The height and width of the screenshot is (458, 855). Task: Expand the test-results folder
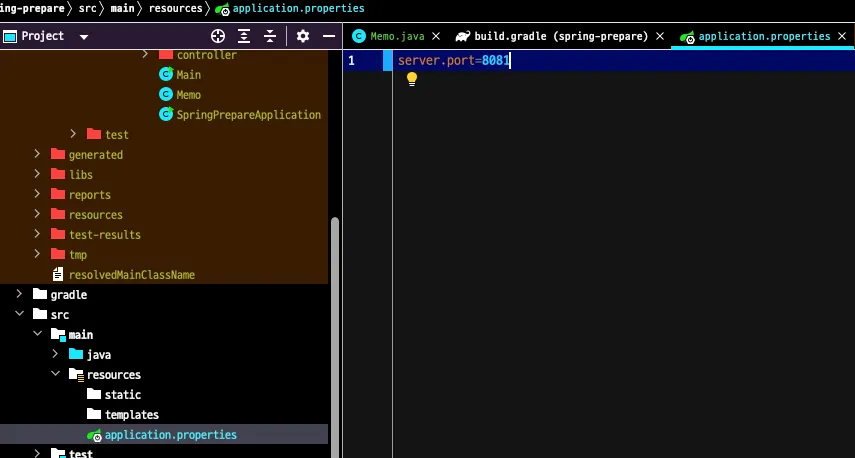[x=37, y=234]
